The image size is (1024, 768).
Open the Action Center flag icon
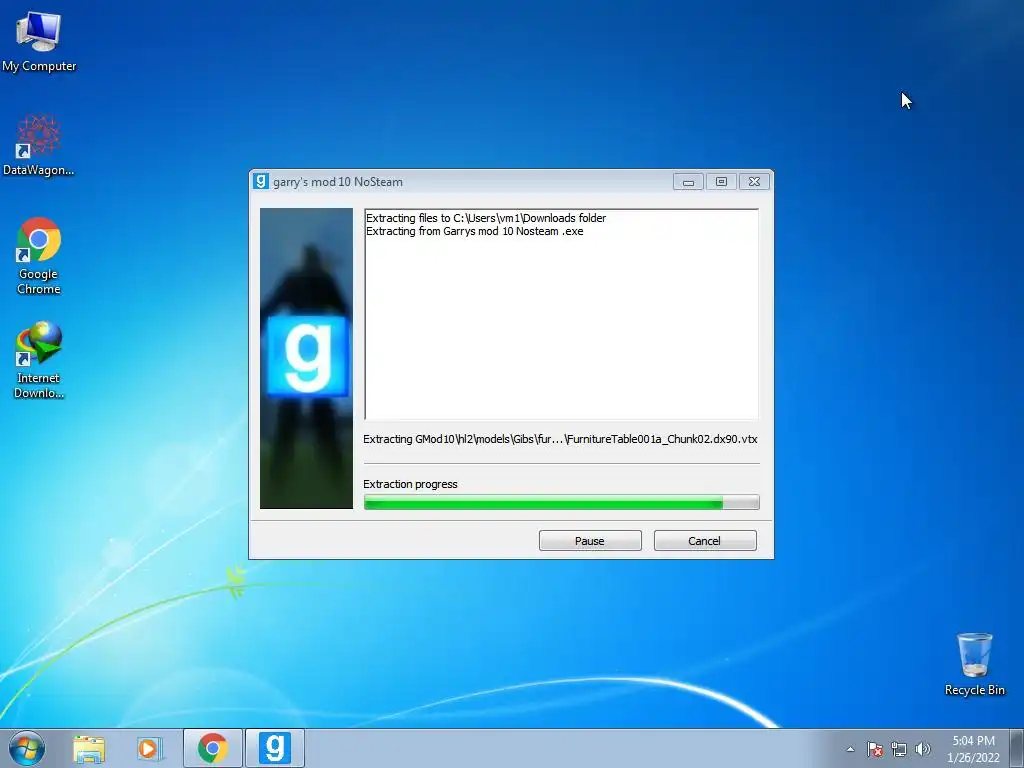875,749
